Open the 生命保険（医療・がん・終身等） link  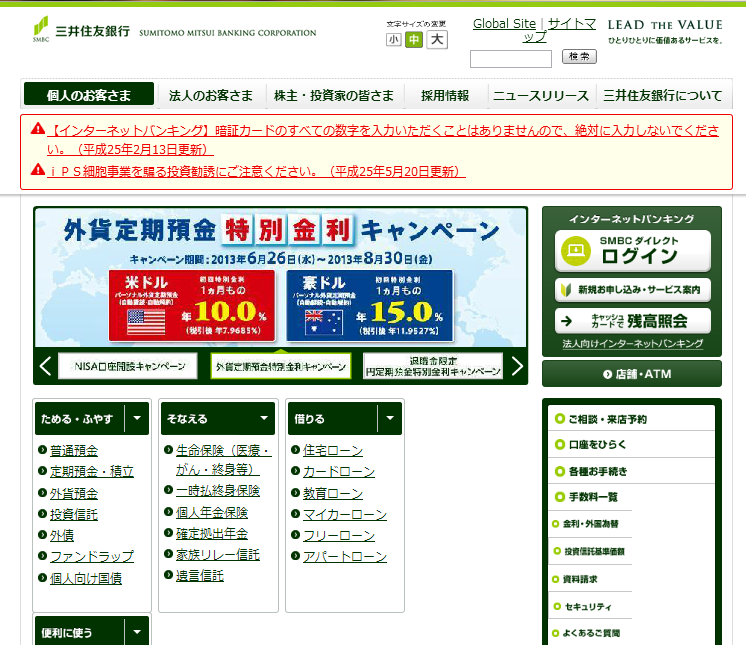pos(224,459)
